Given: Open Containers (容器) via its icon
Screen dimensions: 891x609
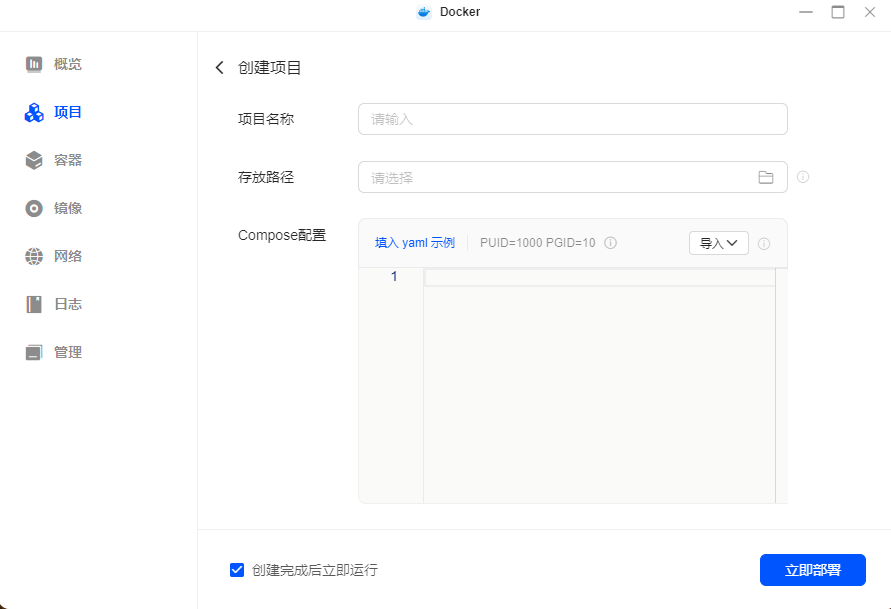Looking at the screenshot, I should (34, 160).
